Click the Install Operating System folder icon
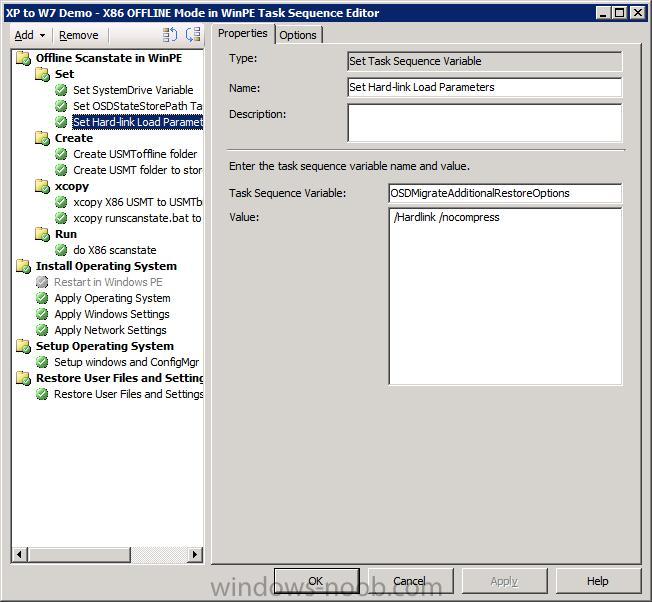The width and height of the screenshot is (652, 602). coord(24,266)
